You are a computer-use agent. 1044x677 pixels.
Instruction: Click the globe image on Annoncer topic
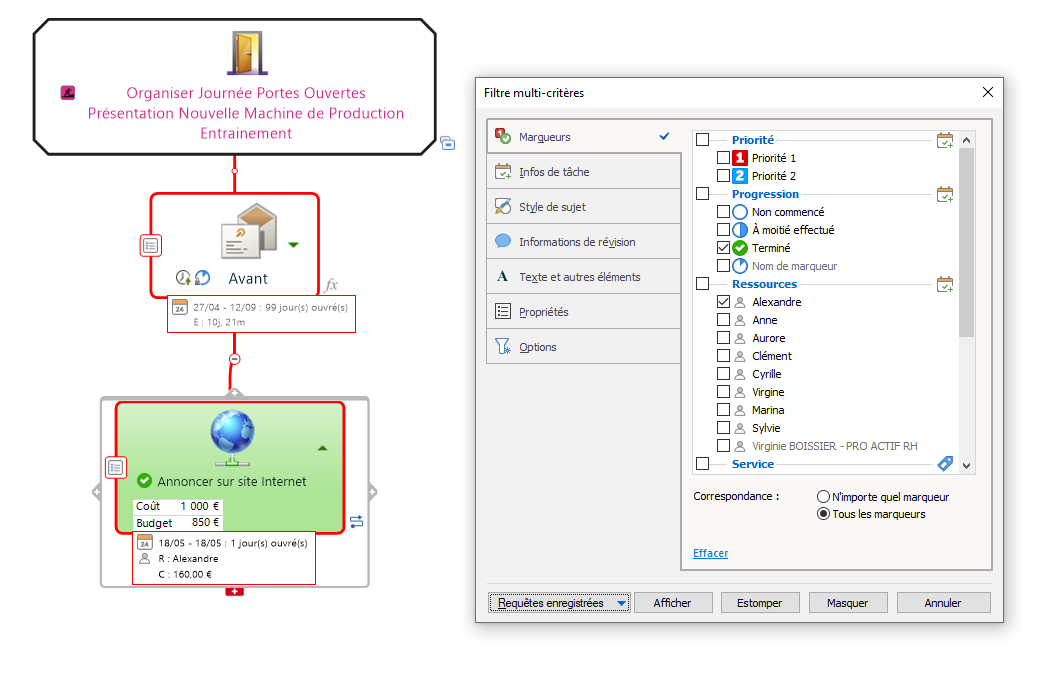(x=233, y=436)
